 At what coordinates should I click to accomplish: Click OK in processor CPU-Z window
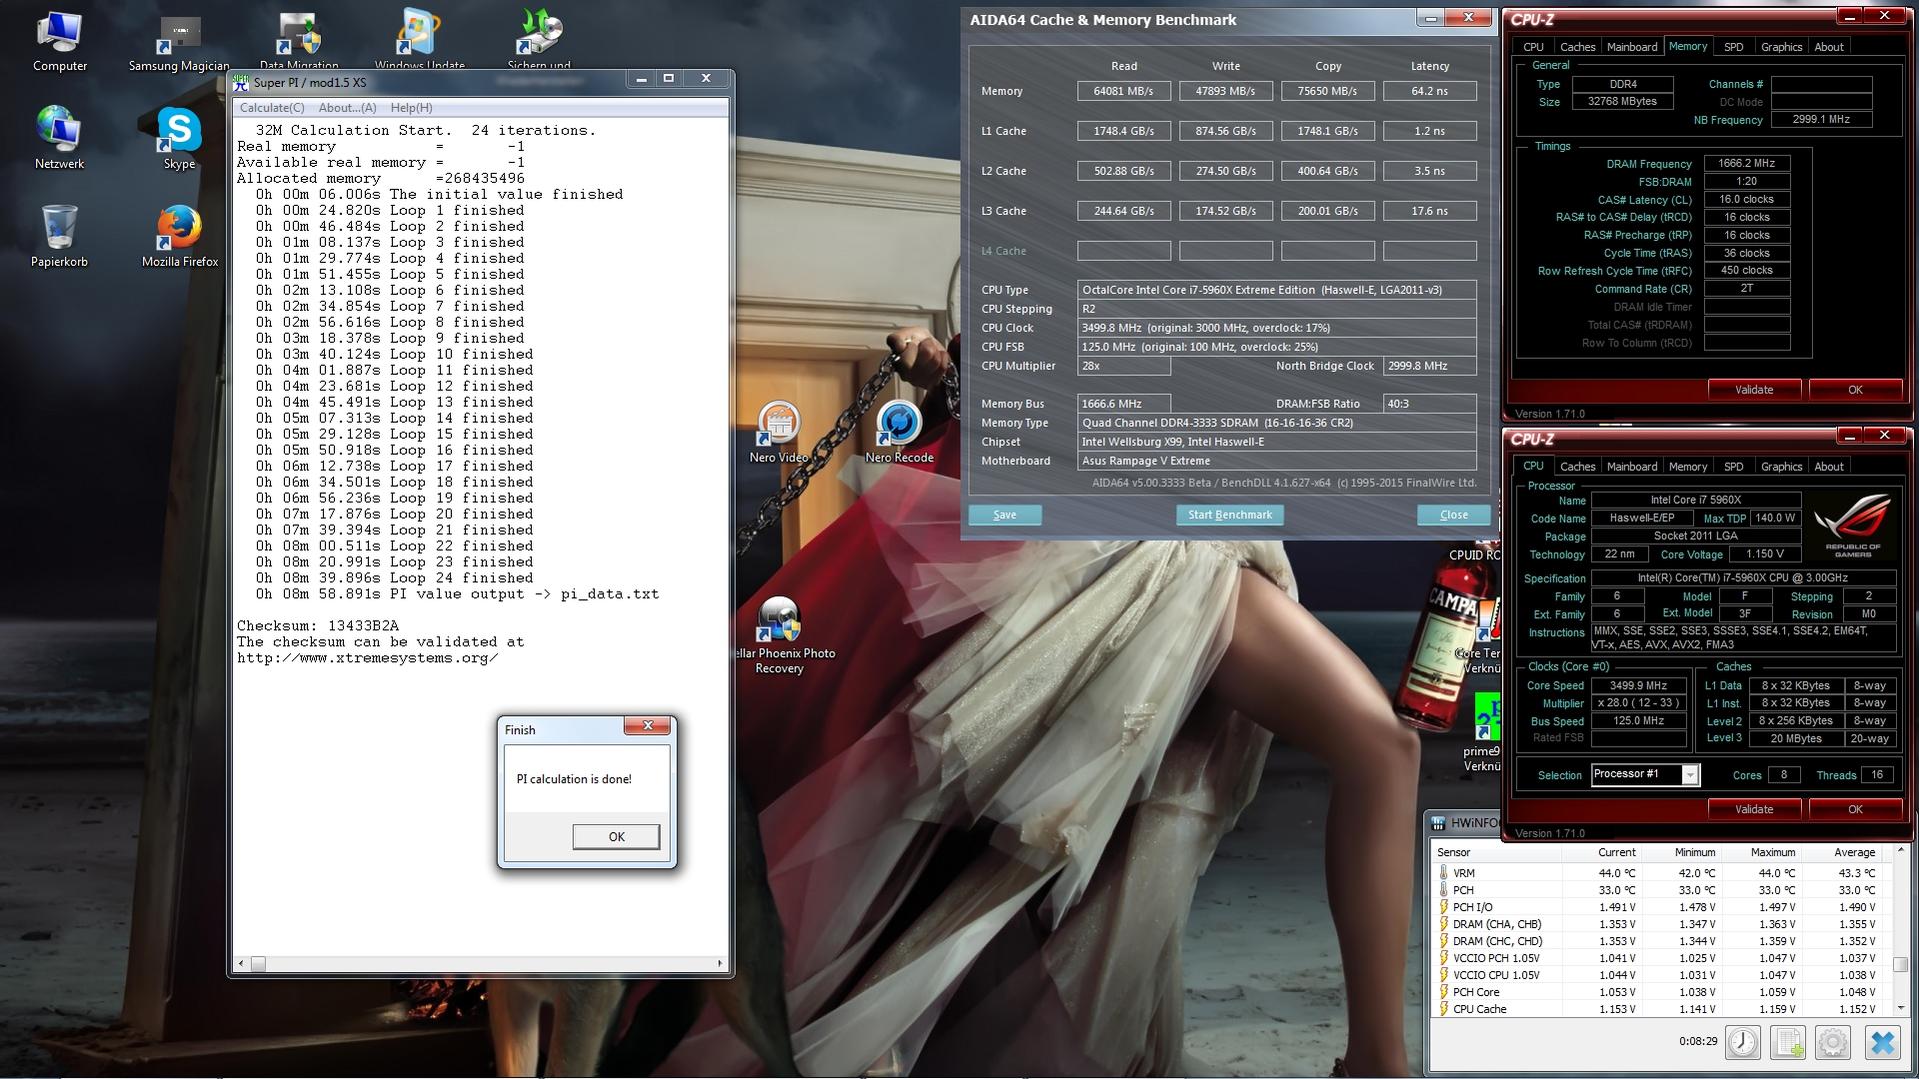click(1855, 810)
